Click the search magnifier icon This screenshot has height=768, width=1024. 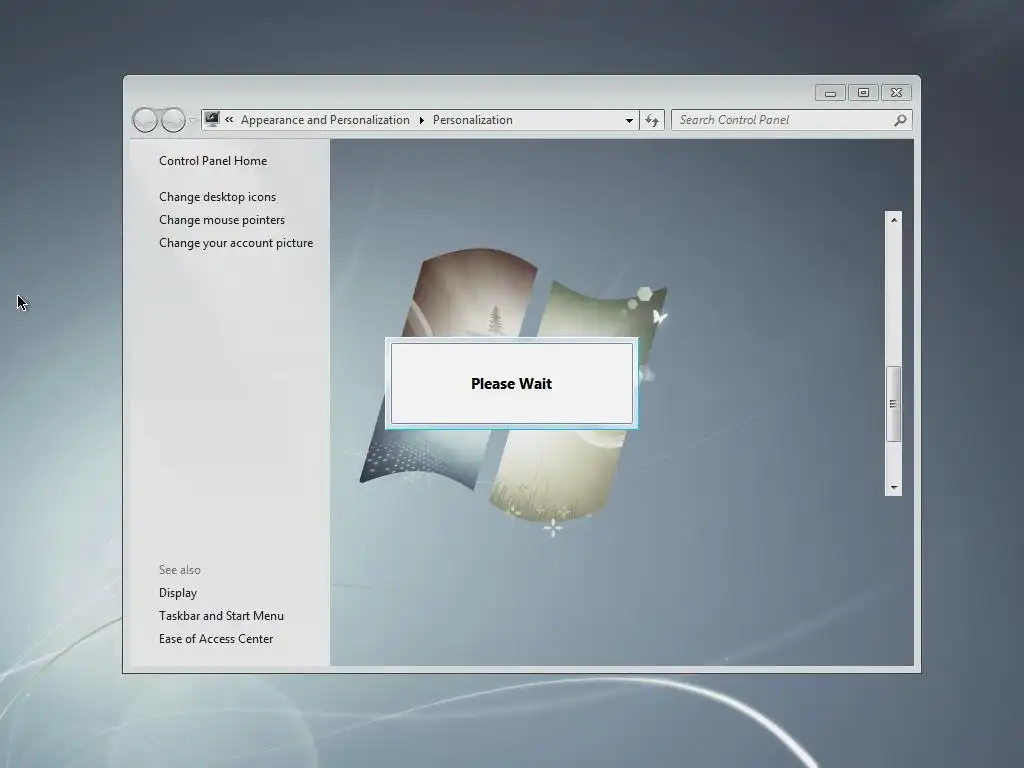coord(901,120)
